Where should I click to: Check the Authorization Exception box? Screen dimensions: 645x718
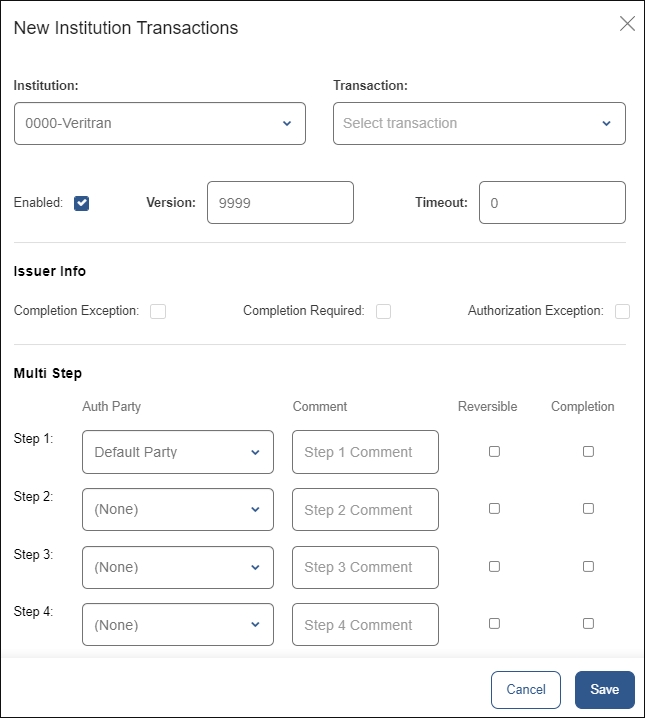(622, 311)
